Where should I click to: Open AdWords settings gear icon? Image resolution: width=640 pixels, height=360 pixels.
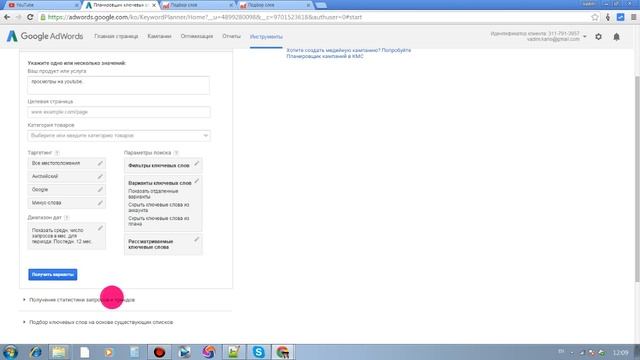tap(598, 37)
